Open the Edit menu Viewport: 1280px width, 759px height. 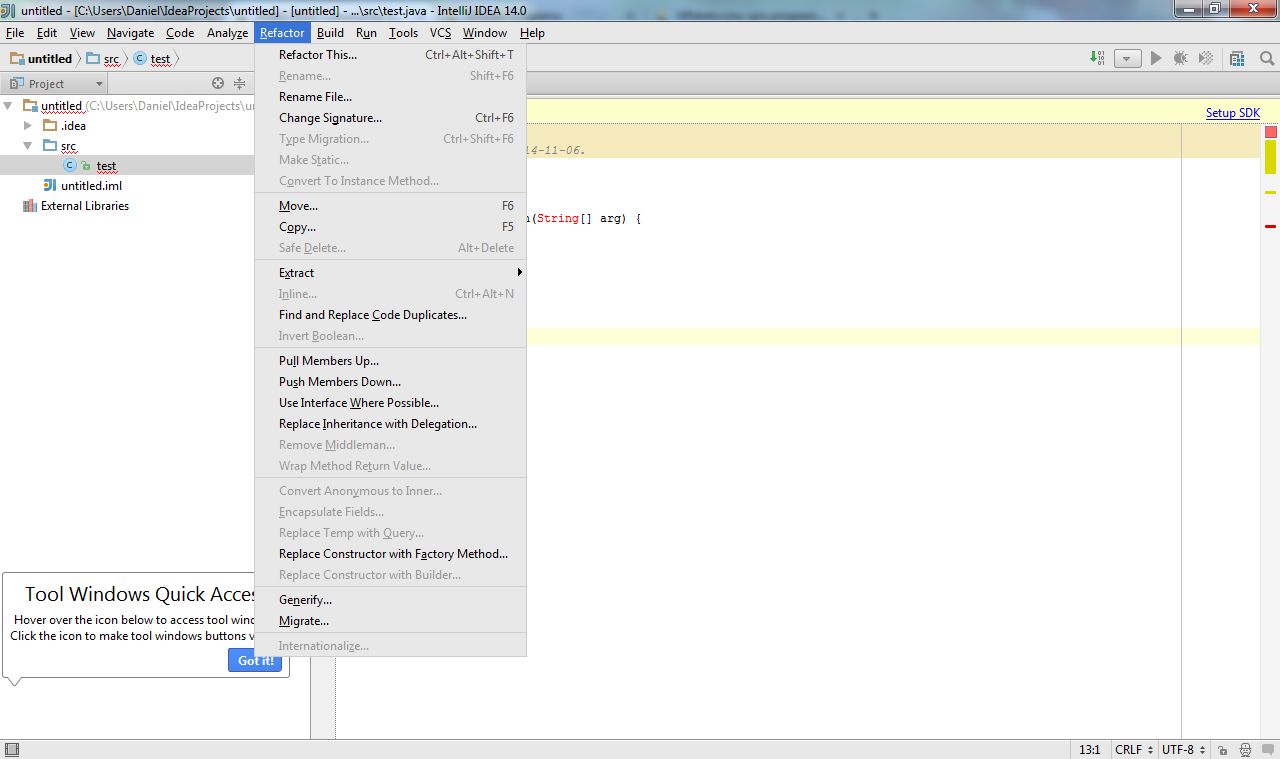[x=47, y=33]
